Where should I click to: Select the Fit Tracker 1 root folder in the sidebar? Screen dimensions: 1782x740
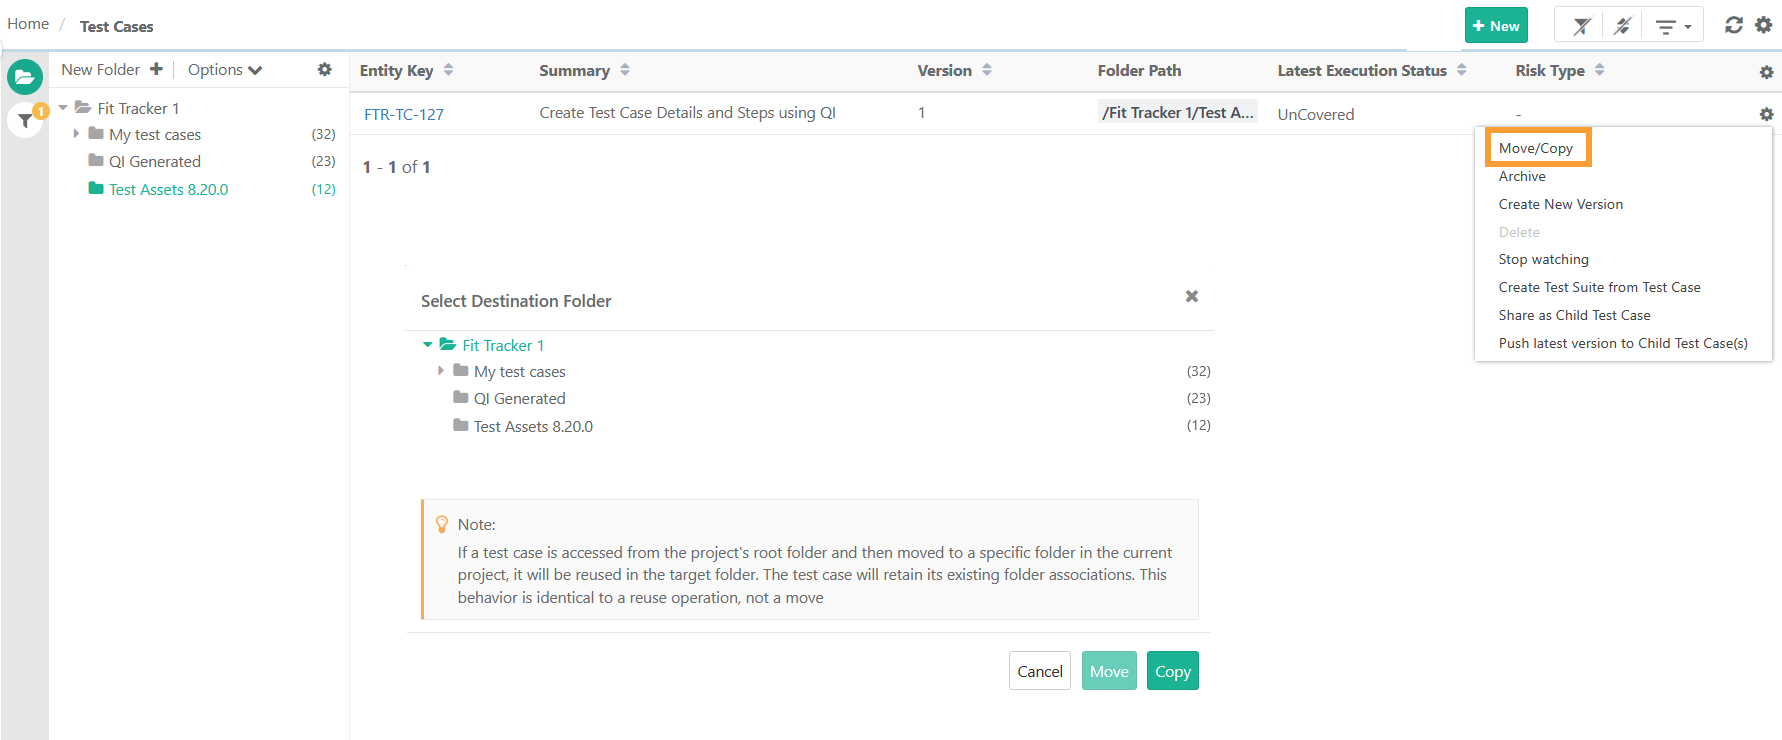click(x=138, y=108)
